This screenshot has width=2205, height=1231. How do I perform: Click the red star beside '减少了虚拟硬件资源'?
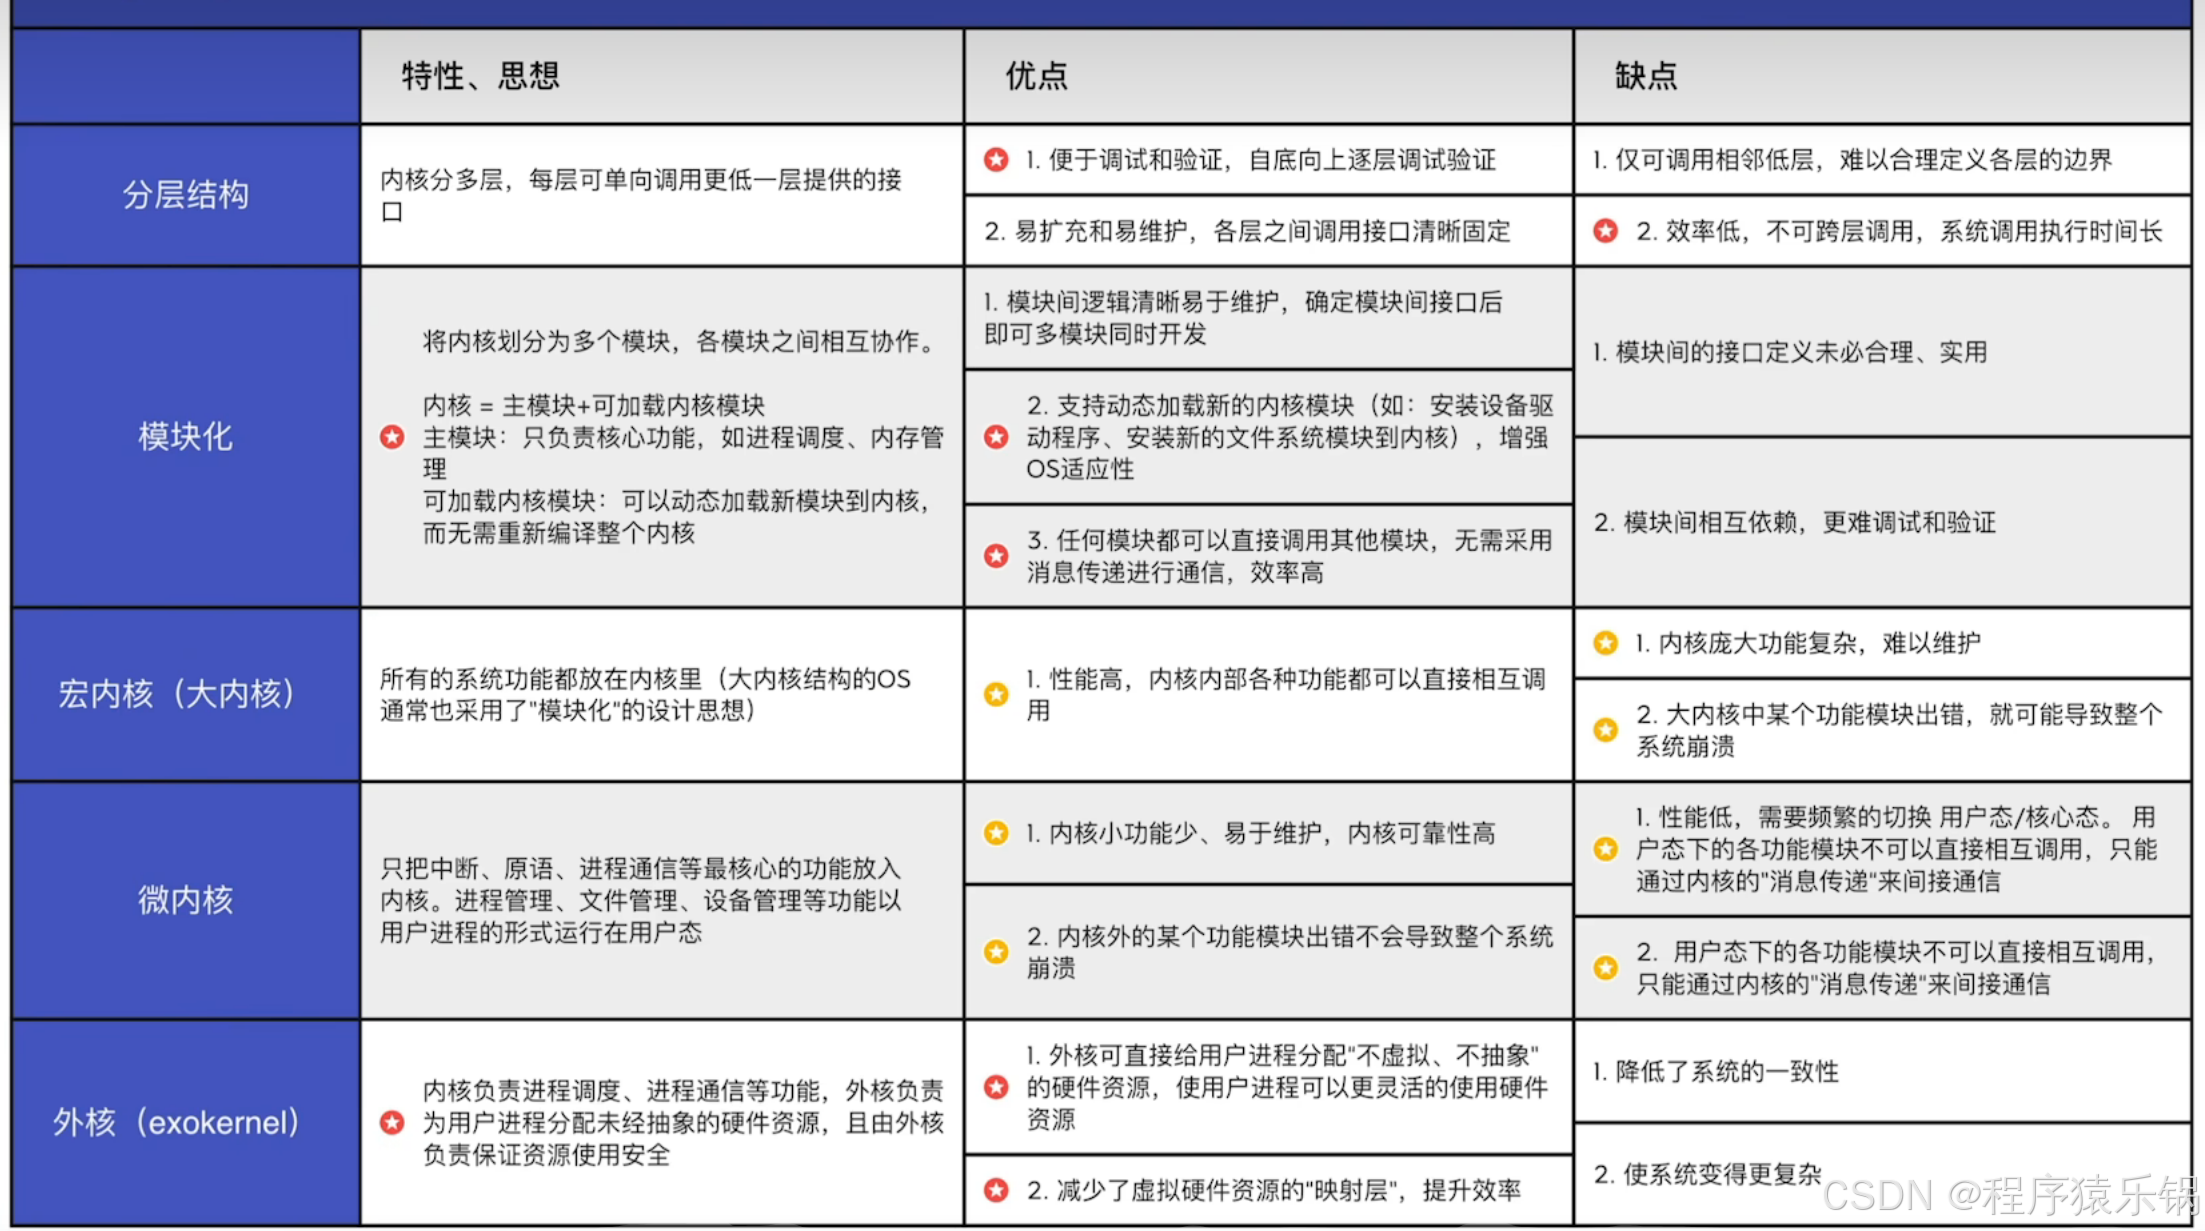point(996,1190)
